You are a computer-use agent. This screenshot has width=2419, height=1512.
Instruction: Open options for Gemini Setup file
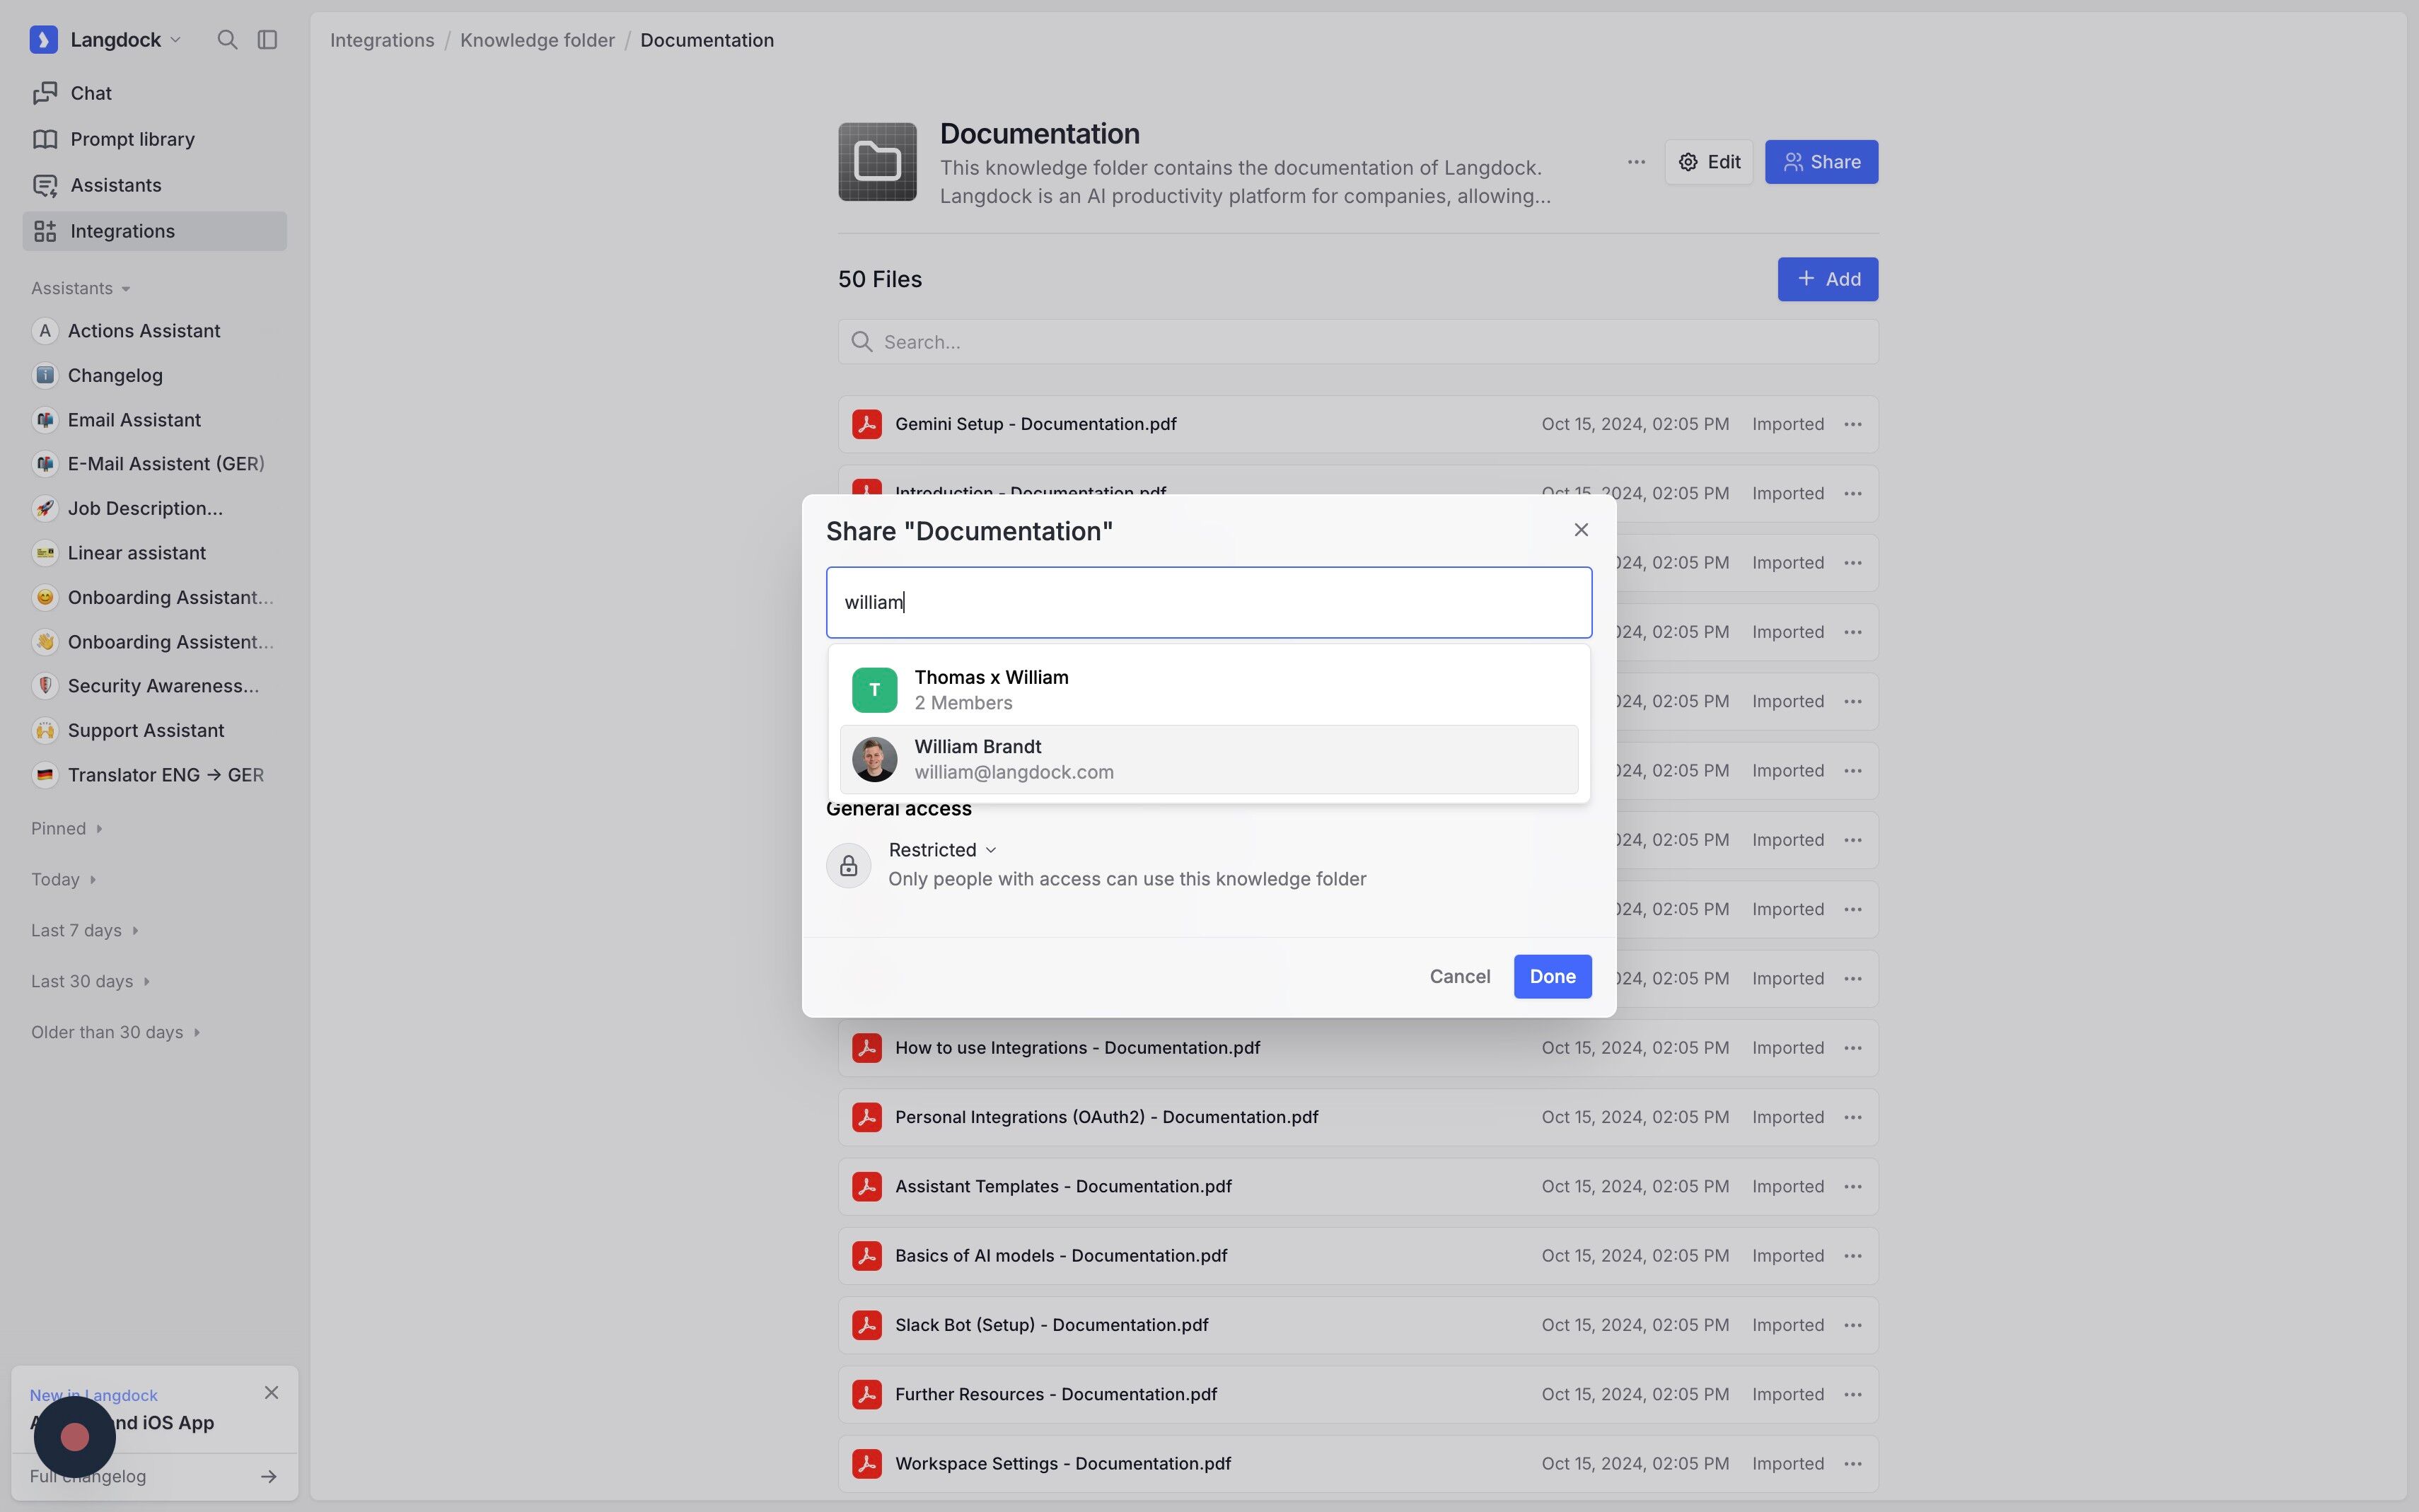(1852, 424)
